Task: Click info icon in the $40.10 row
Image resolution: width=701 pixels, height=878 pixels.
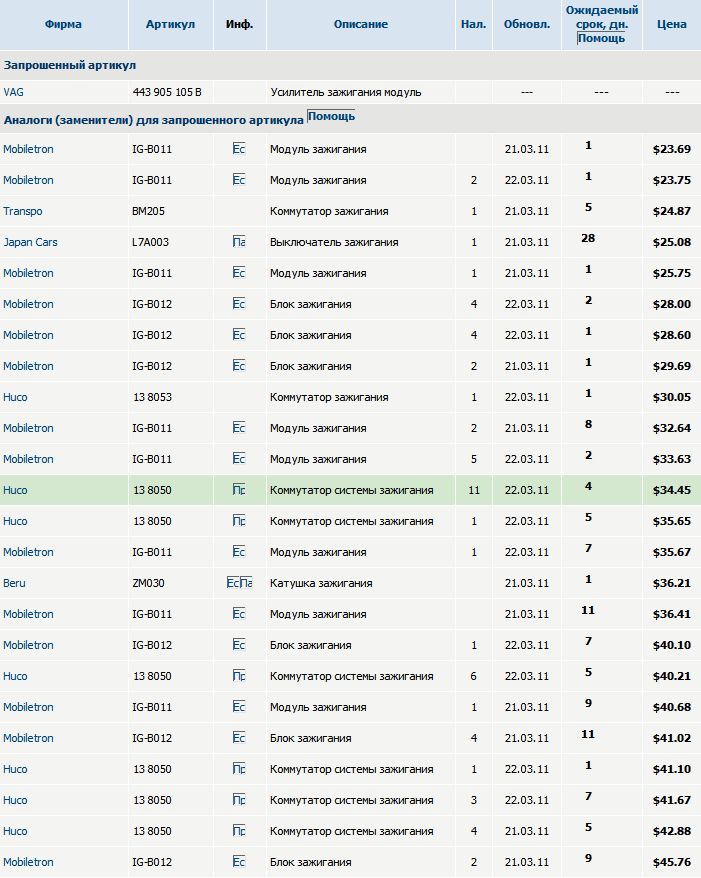Action: click(x=238, y=645)
